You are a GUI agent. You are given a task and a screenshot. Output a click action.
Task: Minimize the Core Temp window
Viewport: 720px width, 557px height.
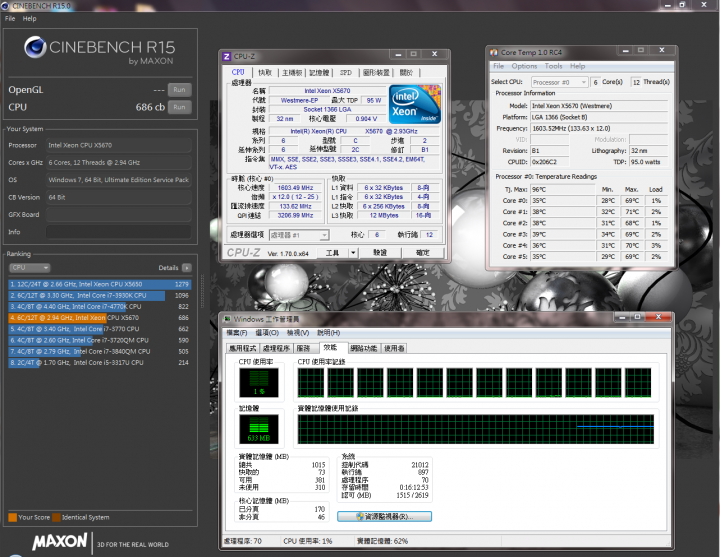tap(625, 51)
